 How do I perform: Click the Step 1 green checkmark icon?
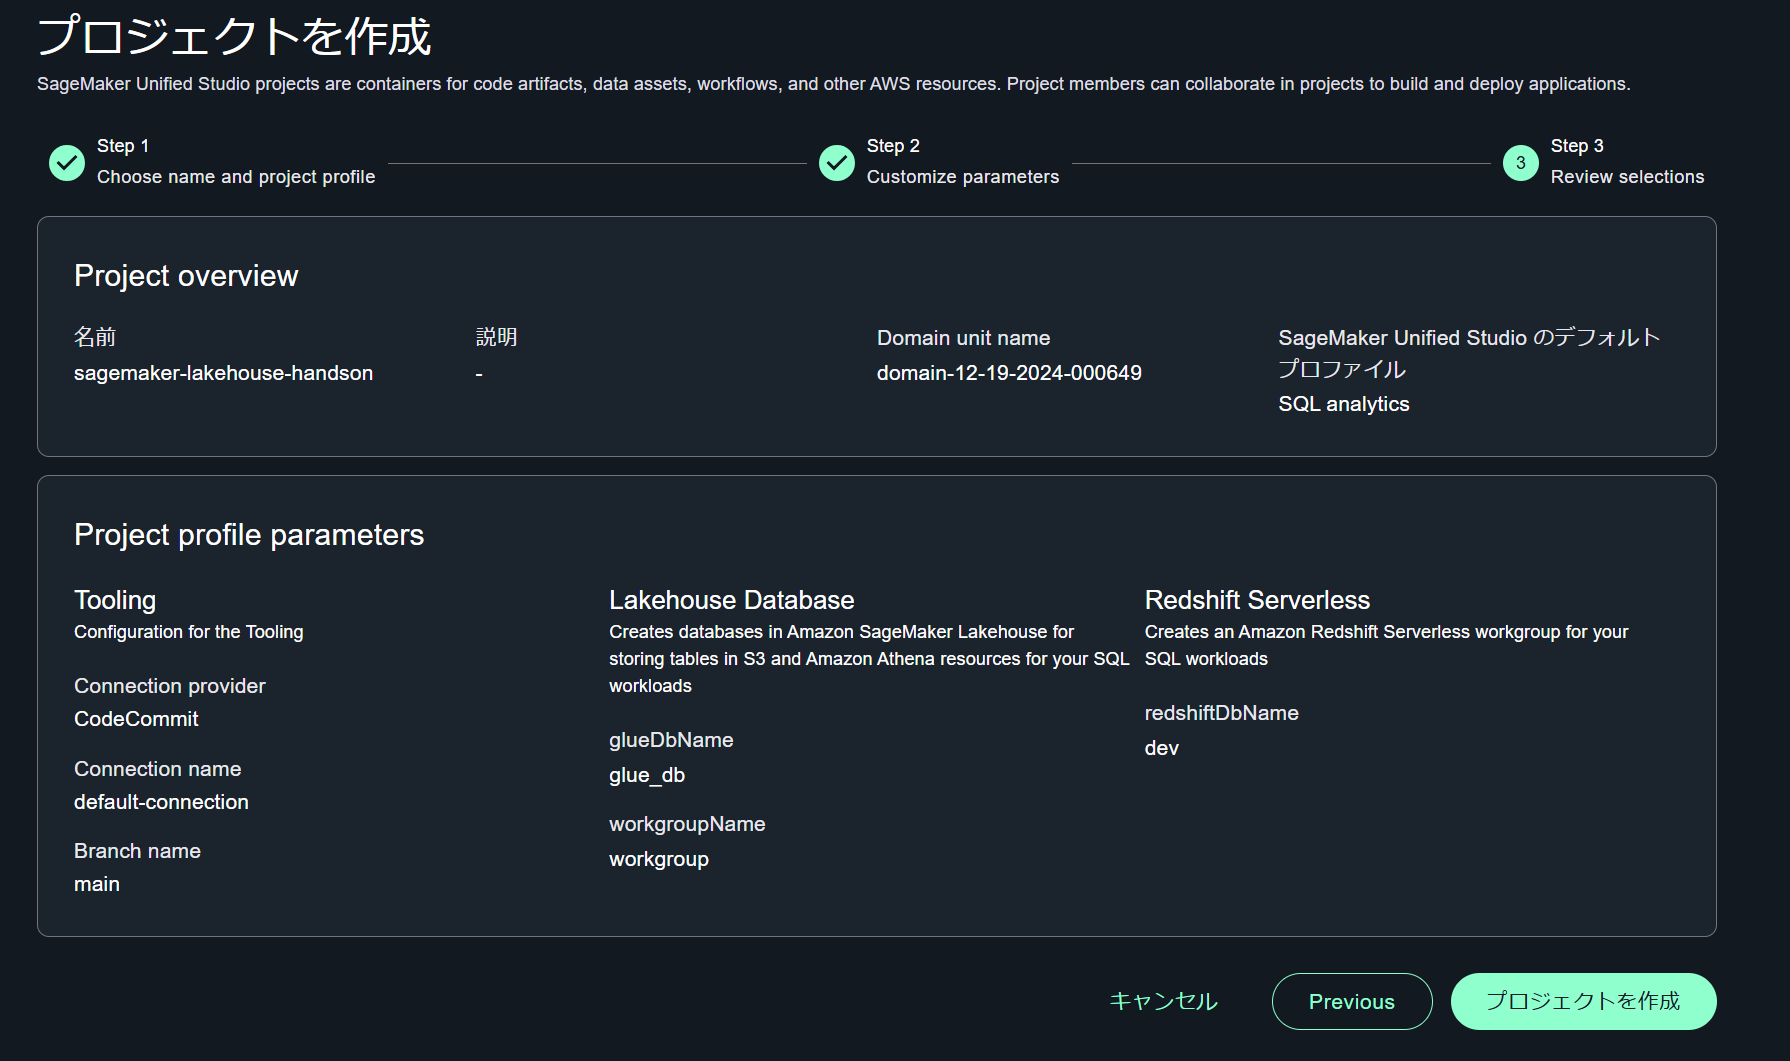67,163
